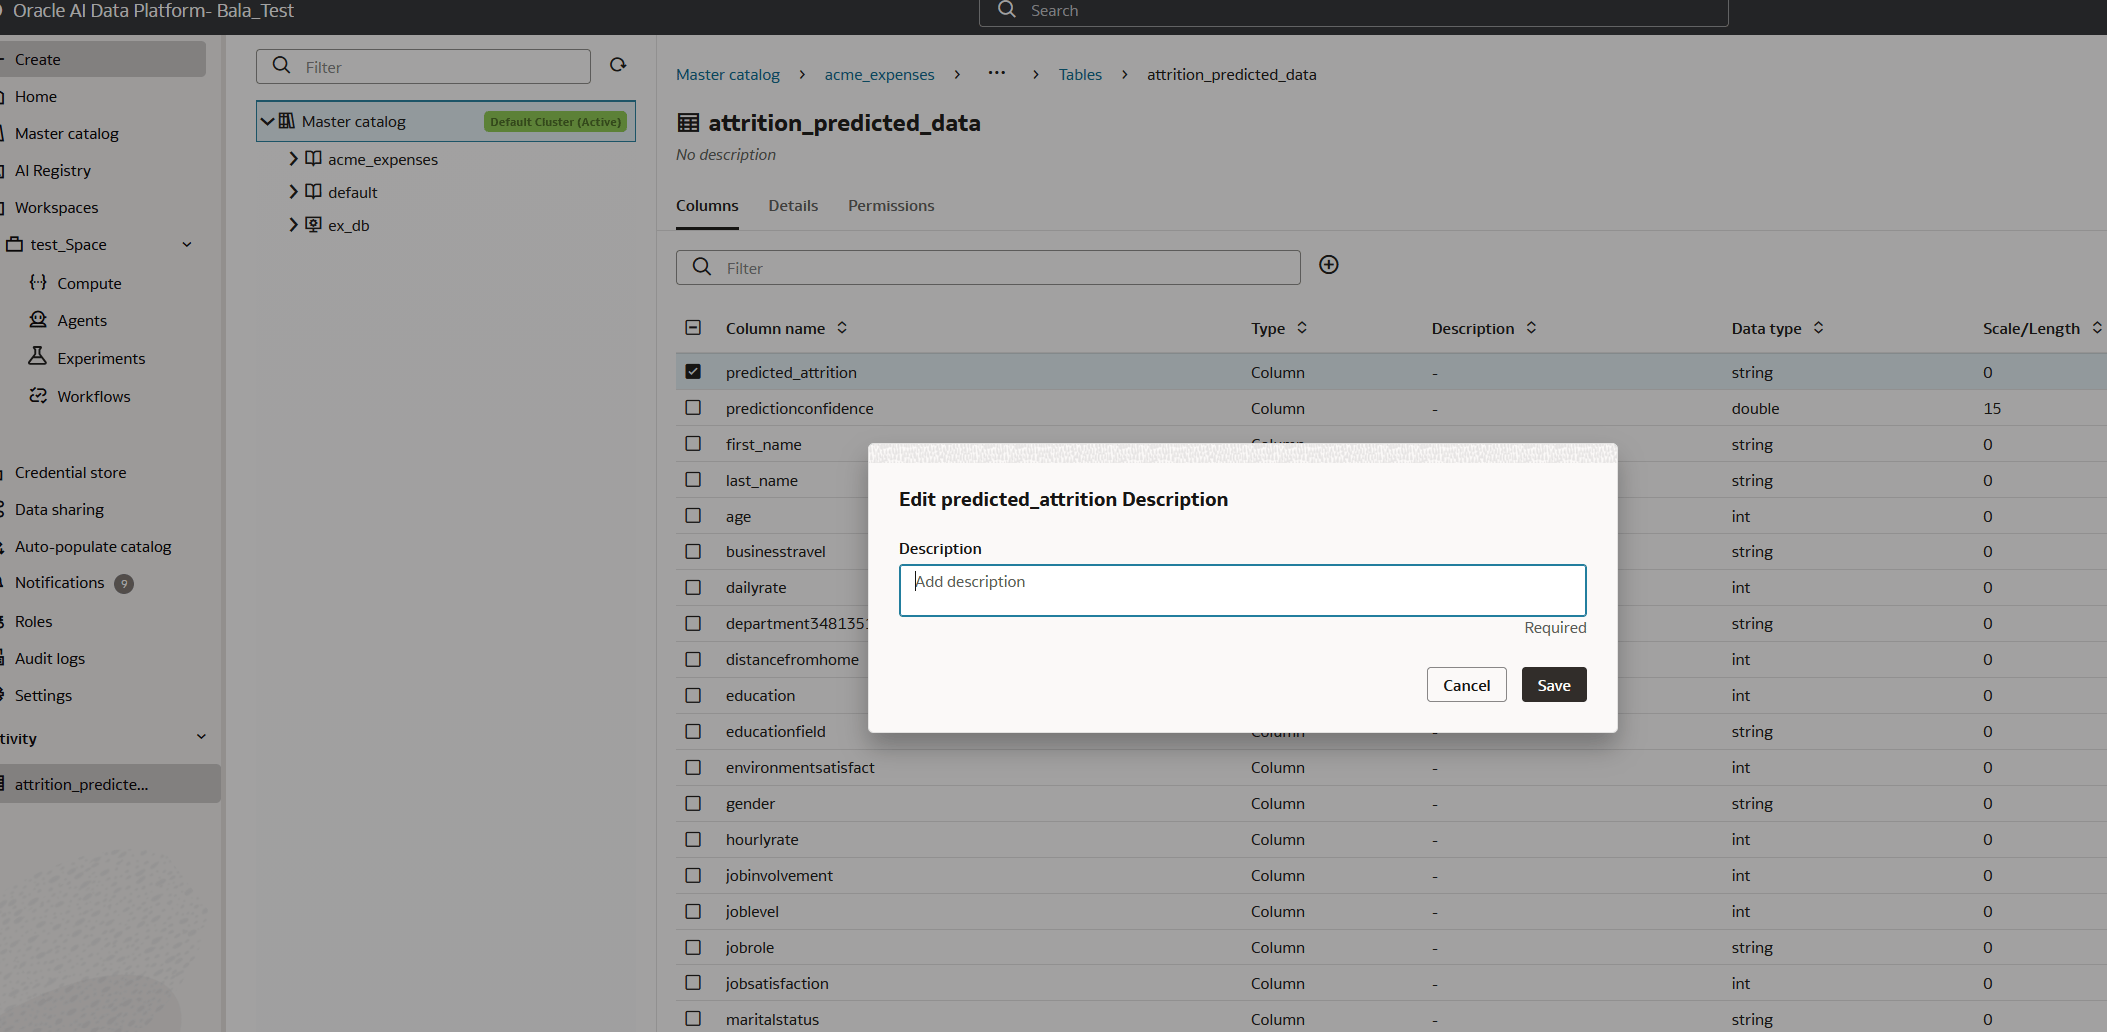This screenshot has width=2107, height=1032.
Task: Sort by Scale/Length arrows icon
Action: (2097, 328)
